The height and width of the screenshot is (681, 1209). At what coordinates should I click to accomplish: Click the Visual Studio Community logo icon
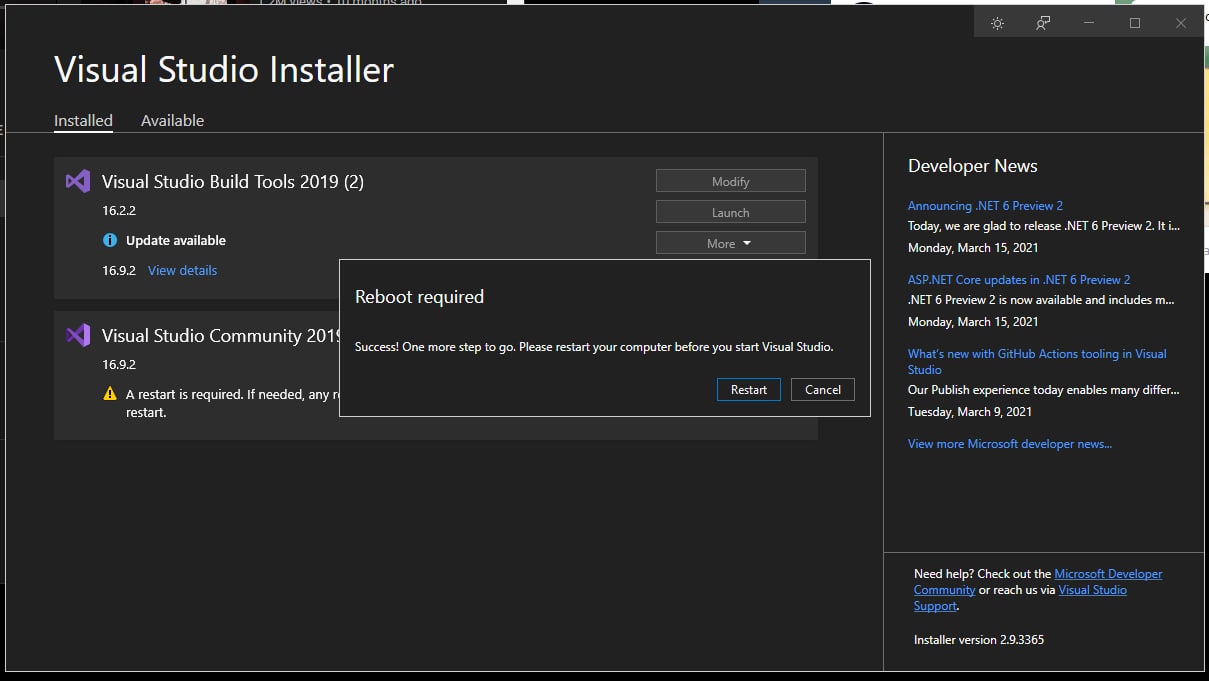click(78, 335)
